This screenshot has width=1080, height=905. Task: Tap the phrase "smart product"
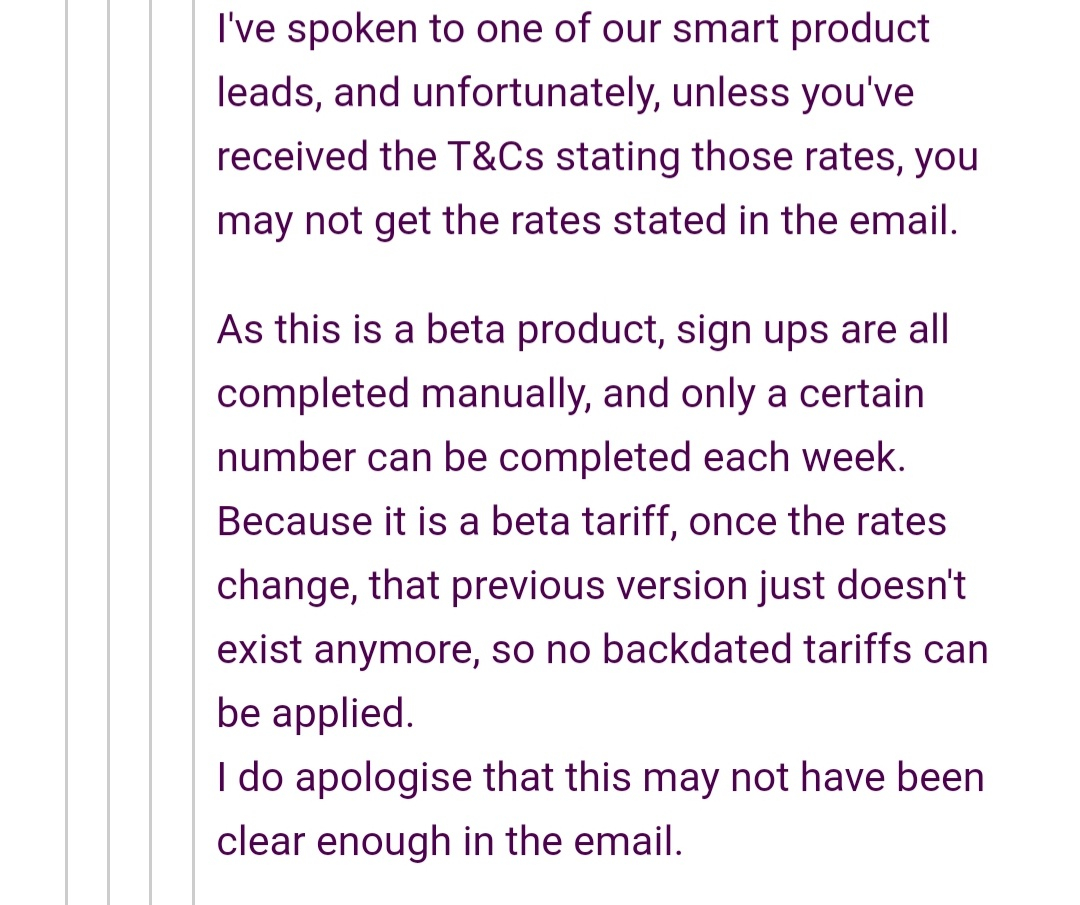(800, 29)
